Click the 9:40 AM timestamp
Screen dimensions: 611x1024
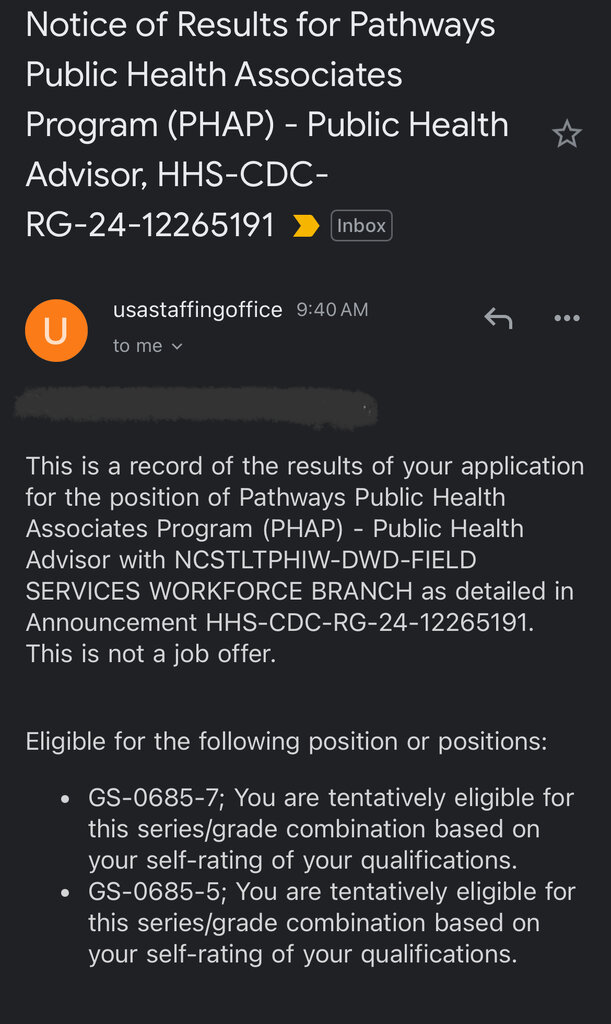pyautogui.click(x=332, y=310)
